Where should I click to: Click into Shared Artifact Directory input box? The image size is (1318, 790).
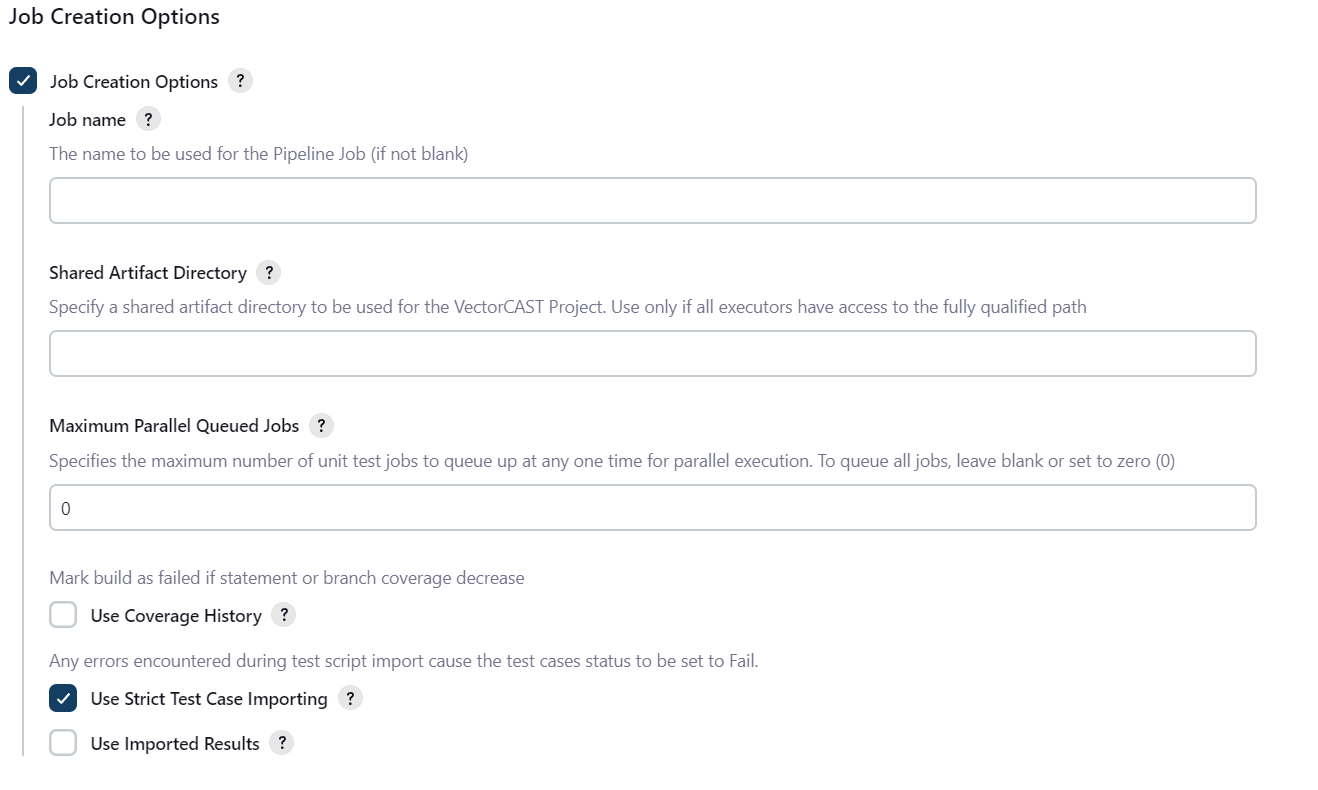click(x=653, y=354)
